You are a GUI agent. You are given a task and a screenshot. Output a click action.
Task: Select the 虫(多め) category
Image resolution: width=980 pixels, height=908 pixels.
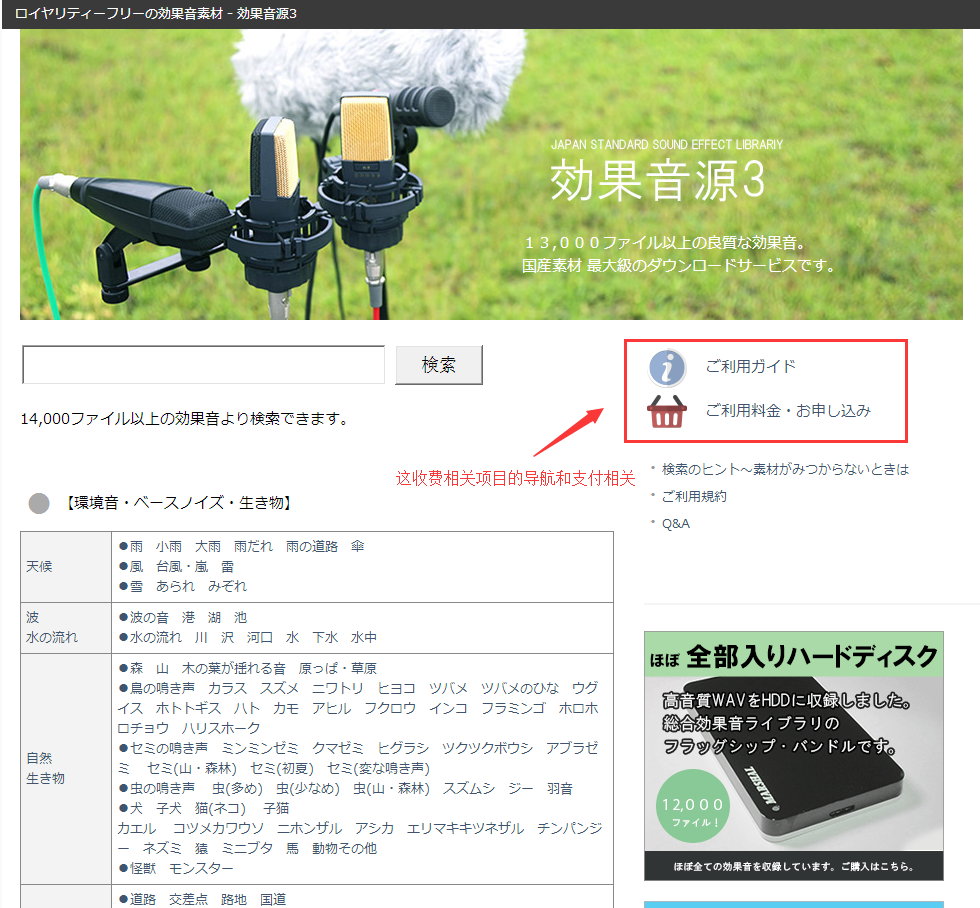coord(238,789)
